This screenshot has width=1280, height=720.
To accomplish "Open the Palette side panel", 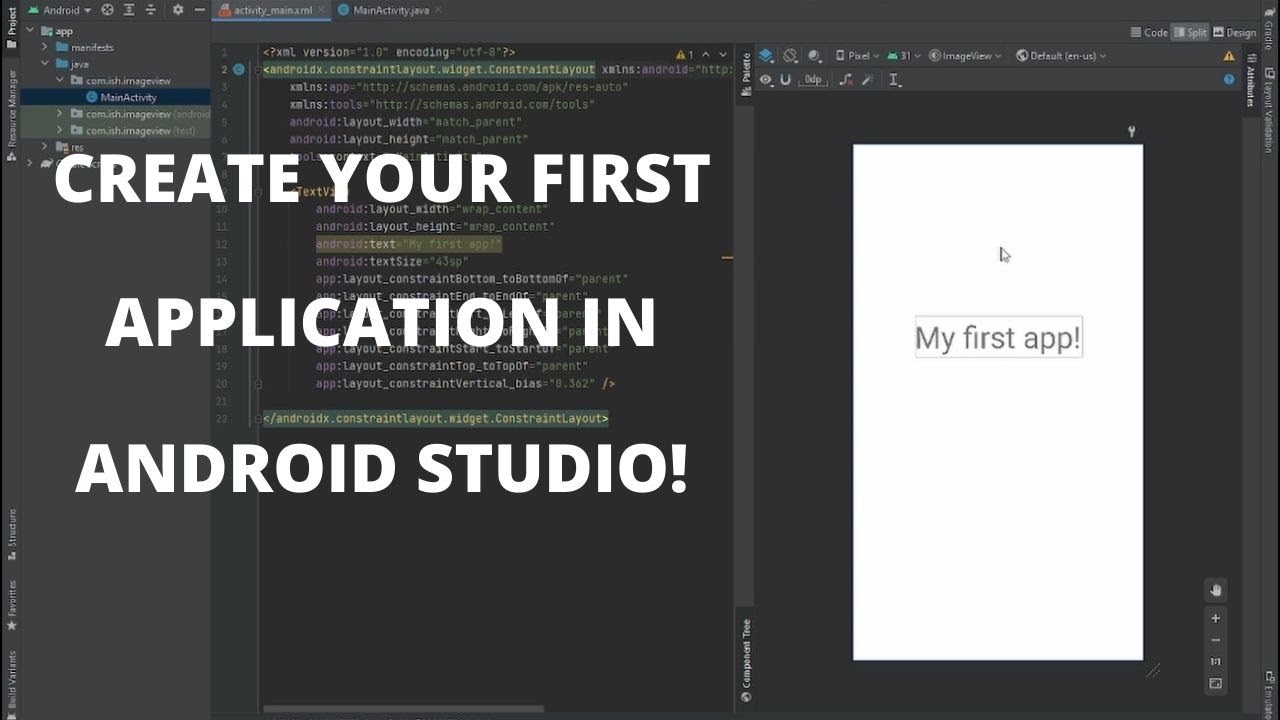I will [x=746, y=76].
